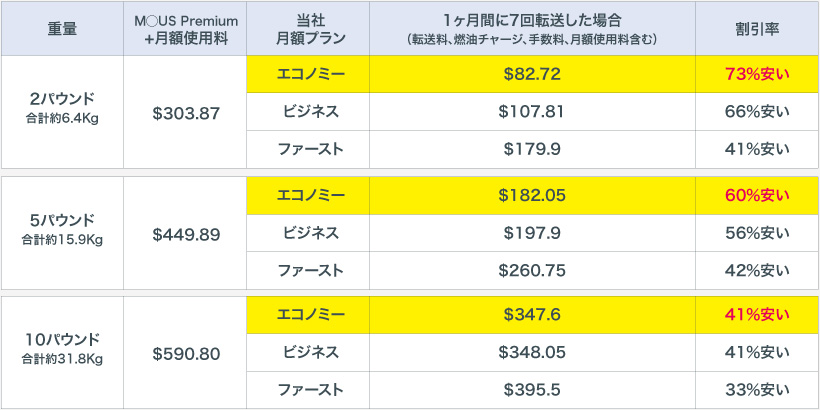This screenshot has width=820, height=410.
Task: Click the 33%安い discount cell
Action: (757, 389)
